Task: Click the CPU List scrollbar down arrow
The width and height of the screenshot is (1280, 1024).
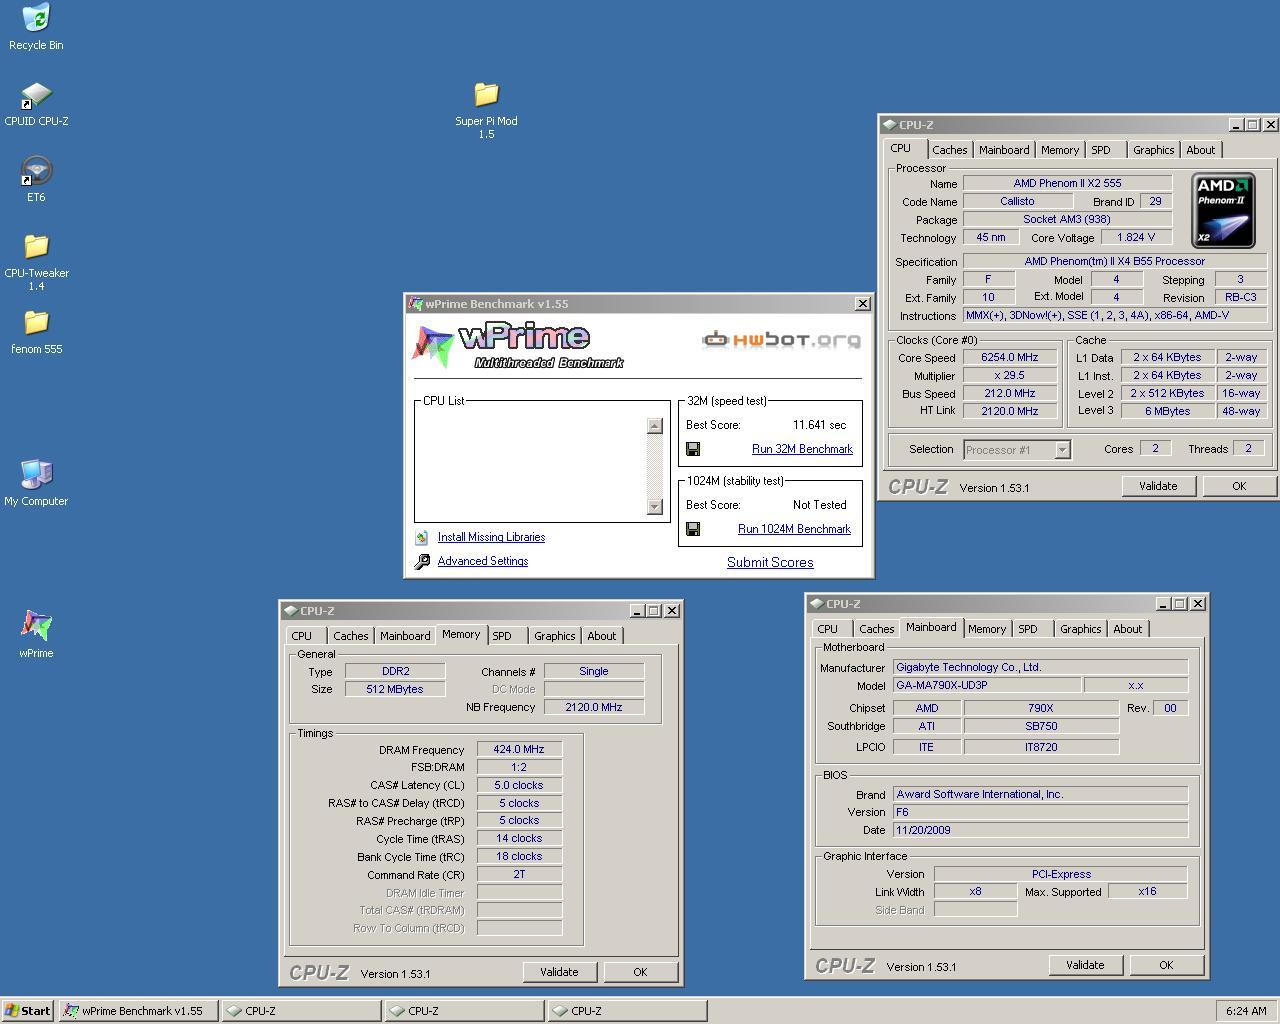Action: click(655, 507)
